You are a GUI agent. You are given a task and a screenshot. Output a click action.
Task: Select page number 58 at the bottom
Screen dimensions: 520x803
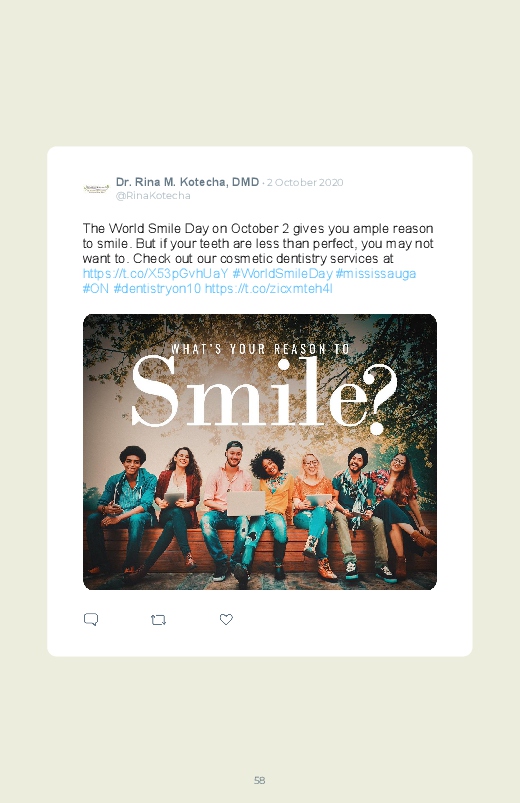260,780
